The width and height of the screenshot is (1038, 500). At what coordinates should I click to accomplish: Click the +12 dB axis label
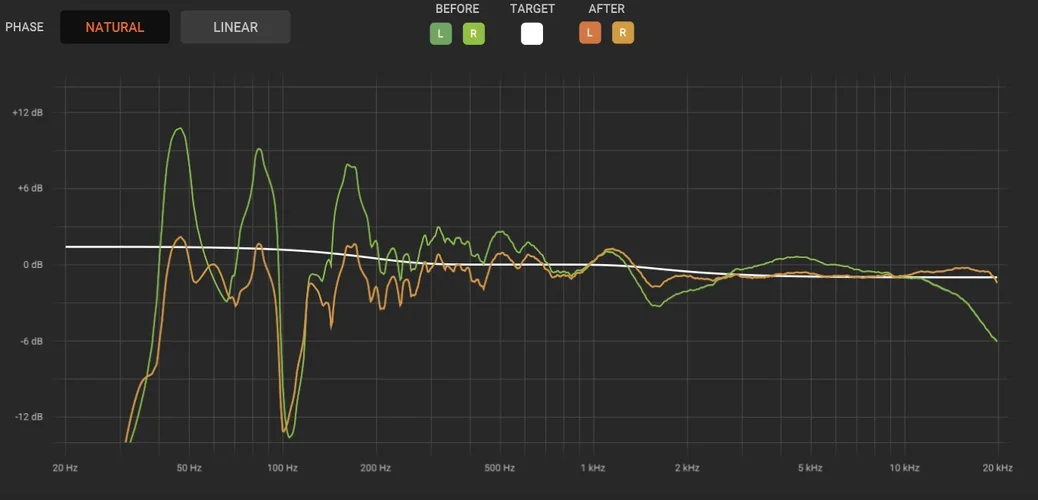[28, 113]
